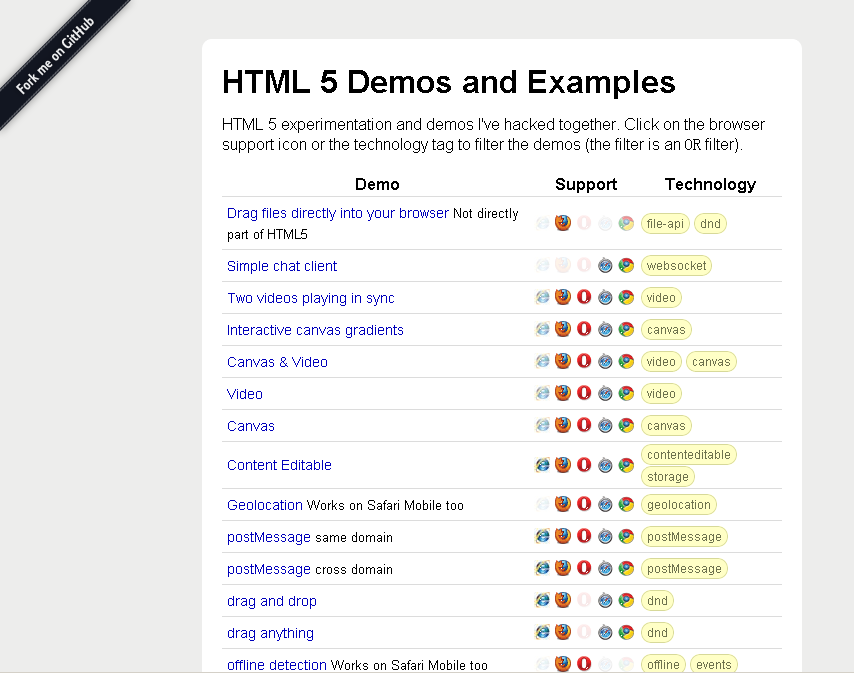Click Chrome icon in drag anything row
This screenshot has height=673, width=854.
click(626, 632)
